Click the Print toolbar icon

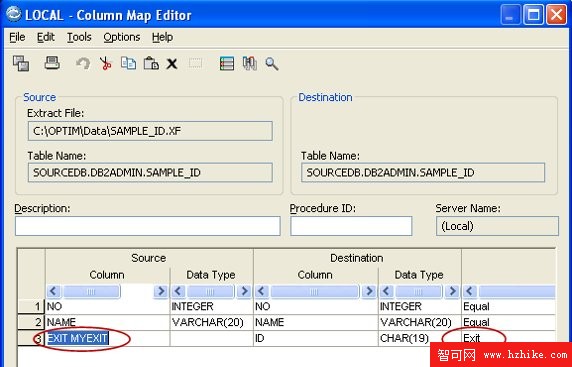(x=52, y=63)
